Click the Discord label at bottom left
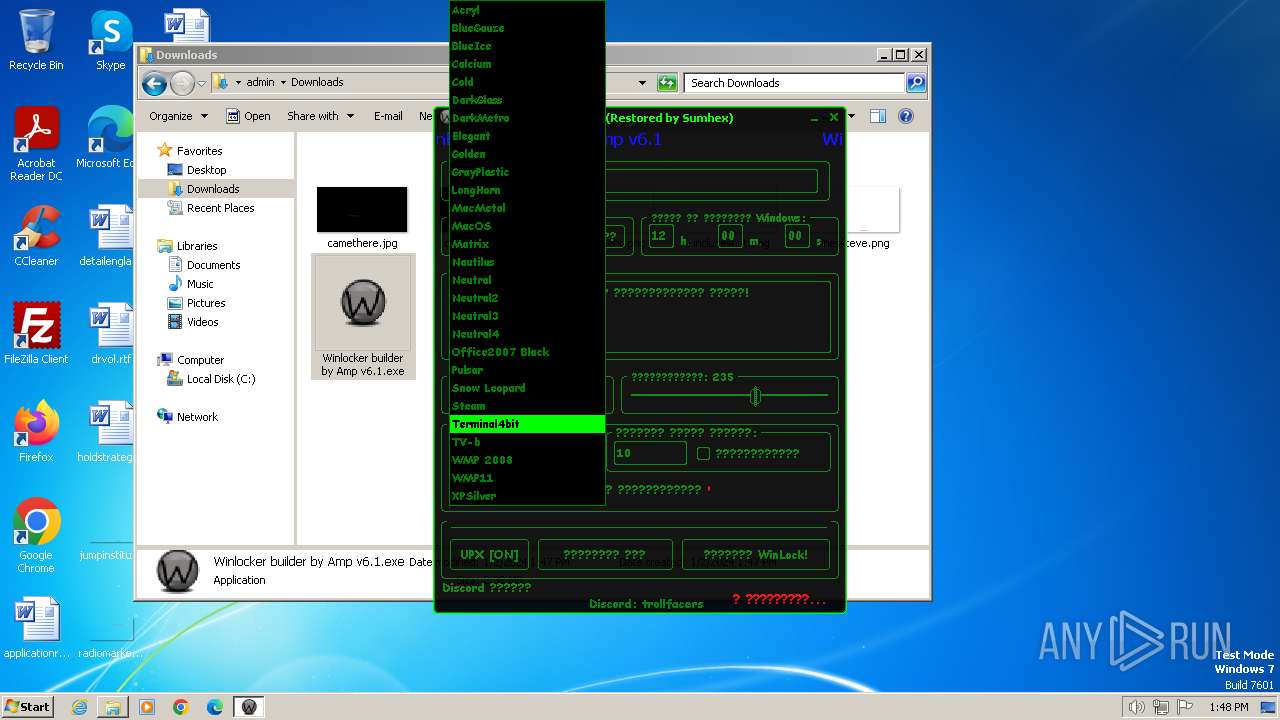Viewport: 1280px width, 720px height. pos(487,588)
